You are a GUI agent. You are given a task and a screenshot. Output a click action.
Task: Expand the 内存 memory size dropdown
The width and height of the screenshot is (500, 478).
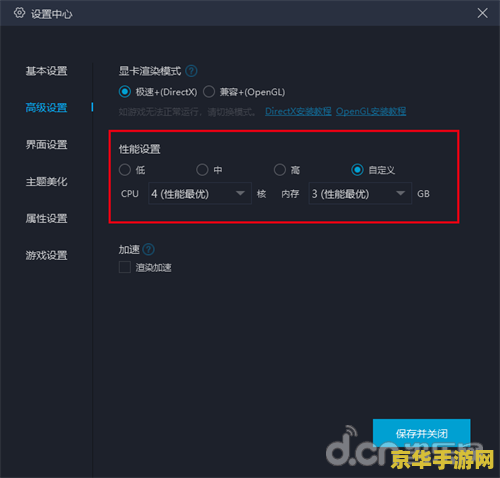tap(360, 193)
